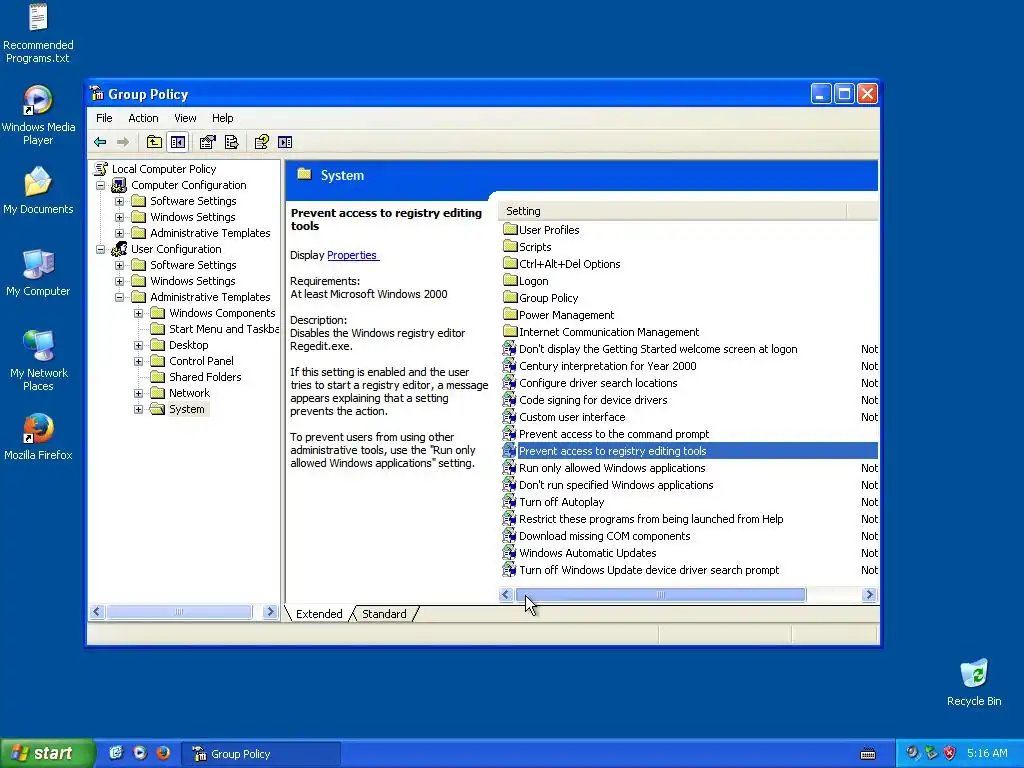1024x768 pixels.
Task: Expand the Desktop tree node
Action: click(138, 345)
